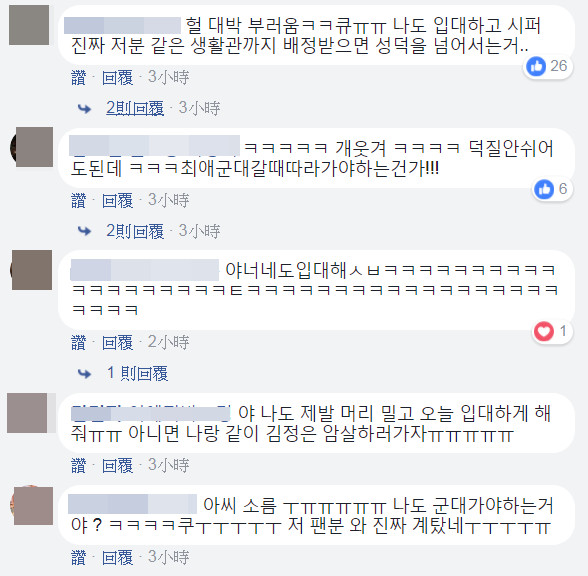Open first commenter's profile picture
The width and height of the screenshot is (588, 576).
coord(29,25)
